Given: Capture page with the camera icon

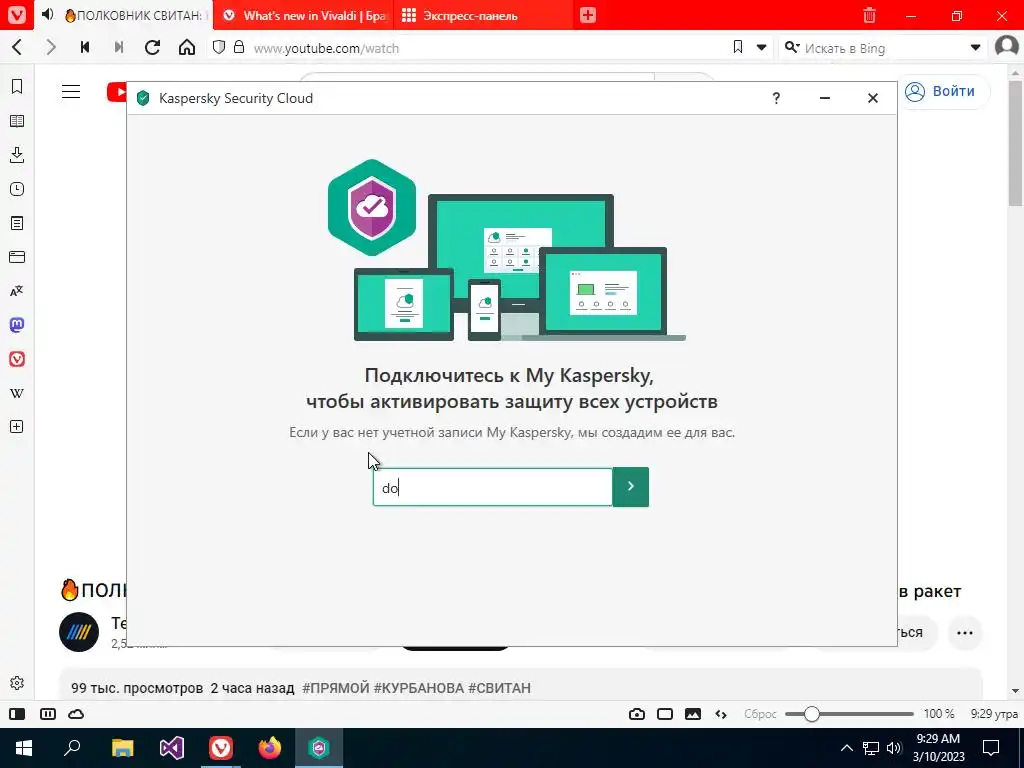Looking at the screenshot, I should click(637, 714).
